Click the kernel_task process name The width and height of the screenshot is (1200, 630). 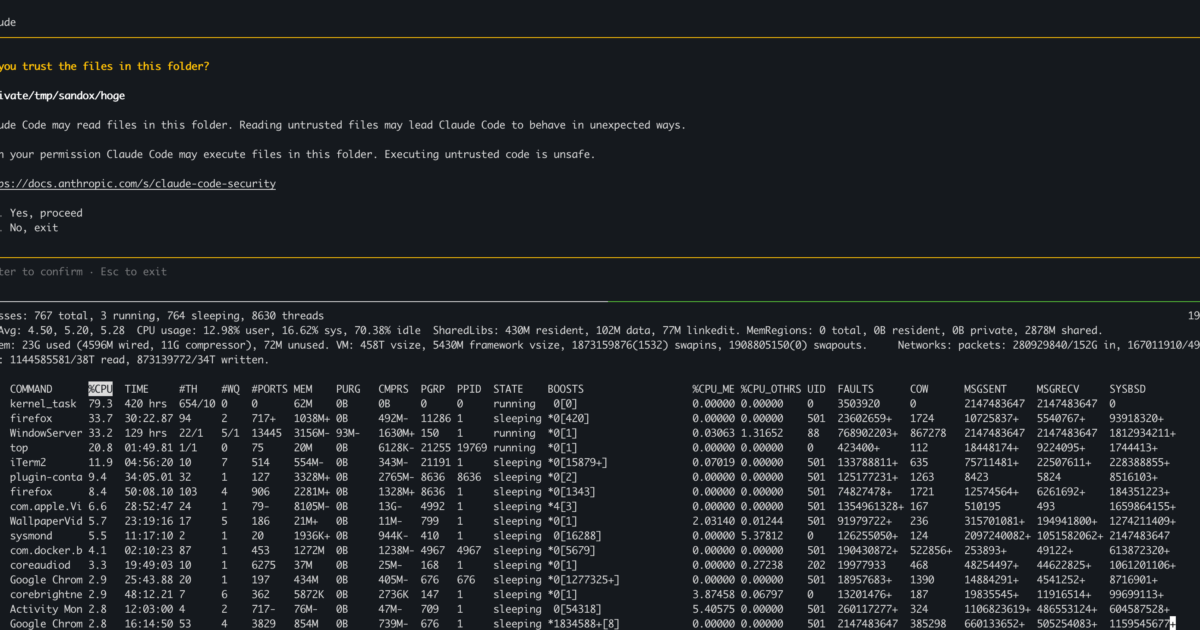point(42,404)
